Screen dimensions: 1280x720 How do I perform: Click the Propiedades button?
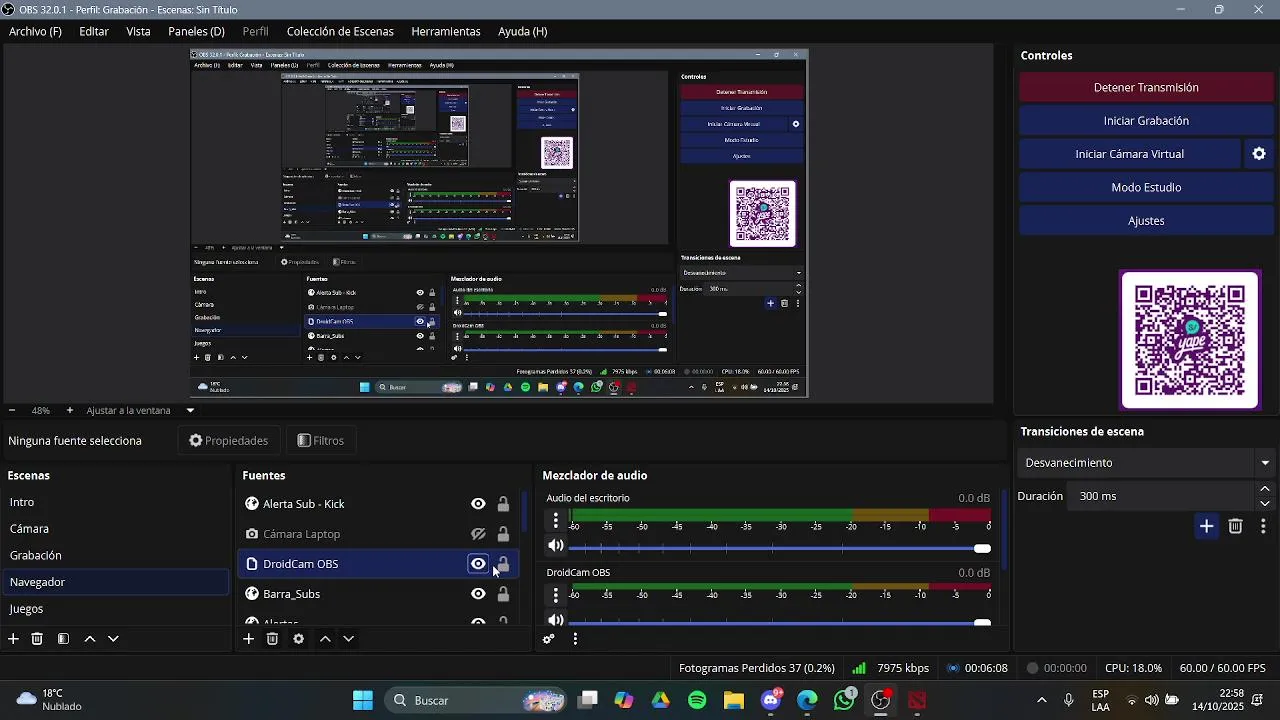pyautogui.click(x=229, y=440)
